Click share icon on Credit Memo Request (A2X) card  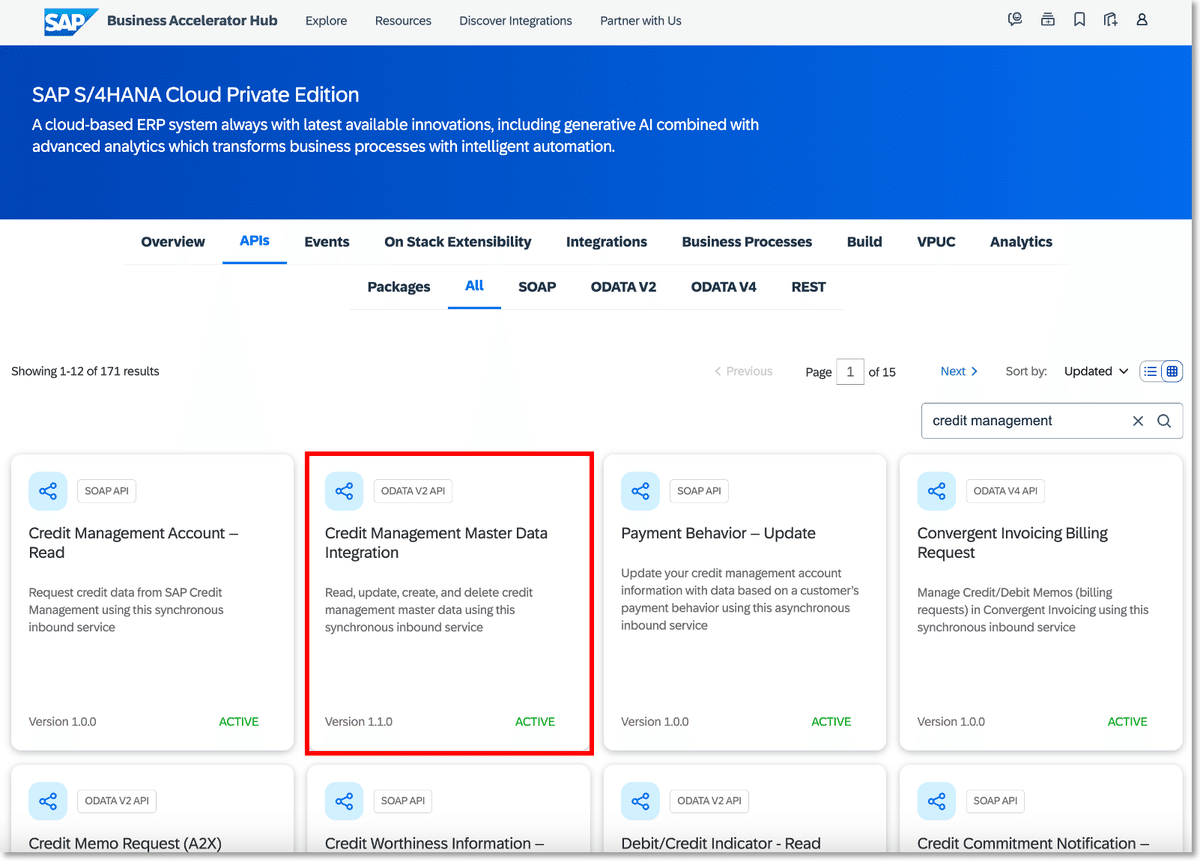(48, 801)
